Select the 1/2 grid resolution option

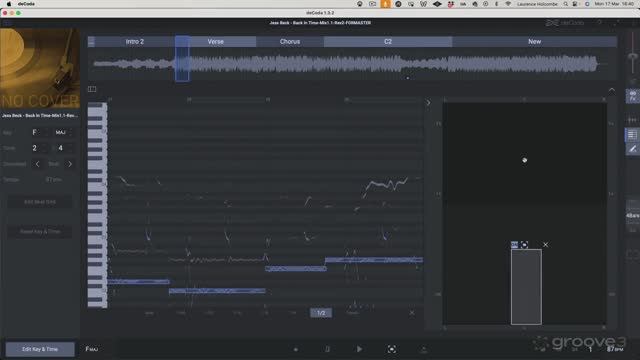pos(321,313)
